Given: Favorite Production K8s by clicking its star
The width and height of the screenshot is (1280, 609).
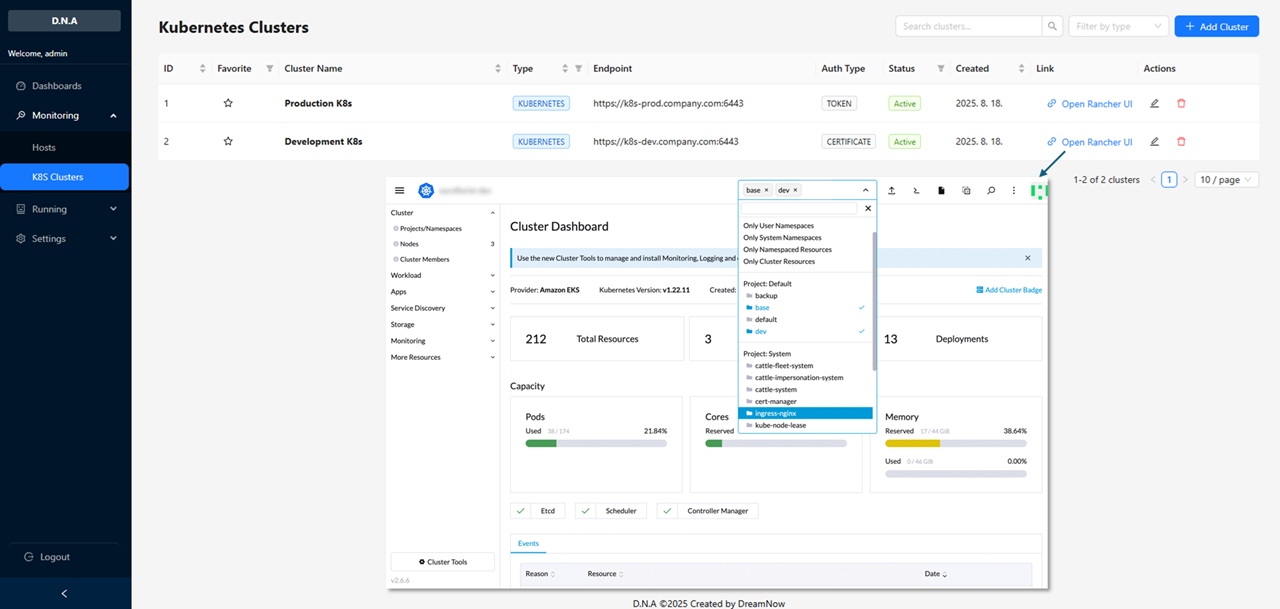Looking at the screenshot, I should point(228,102).
